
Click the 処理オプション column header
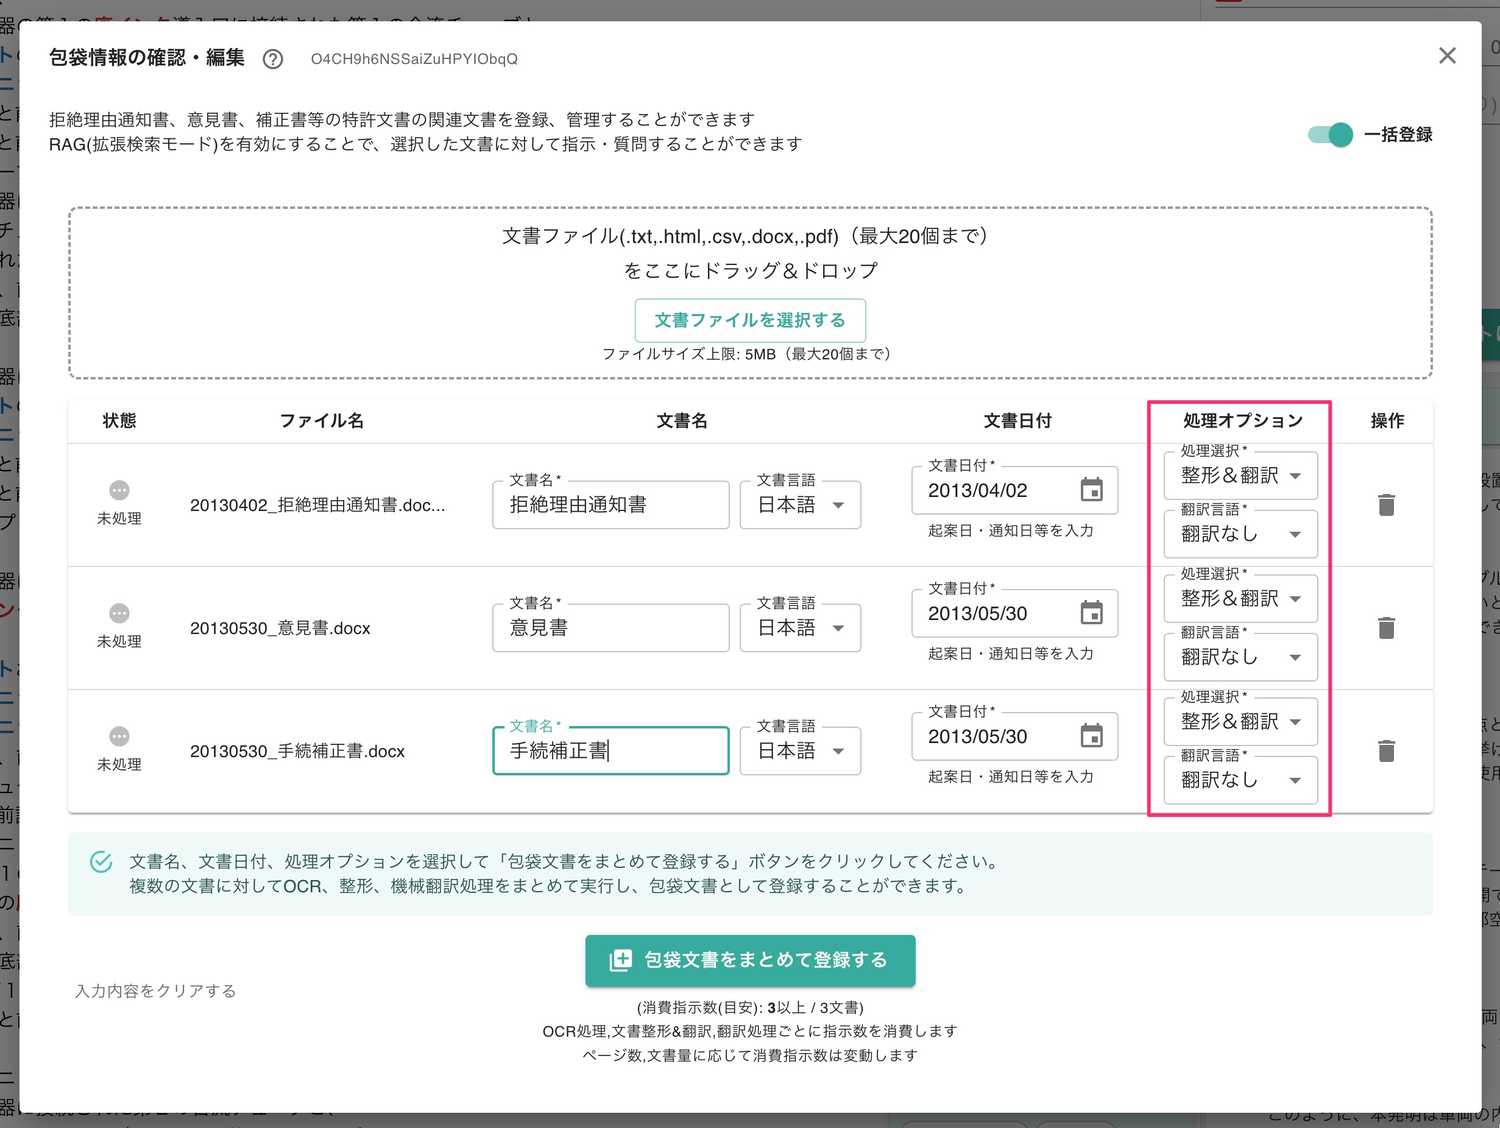tap(1243, 421)
